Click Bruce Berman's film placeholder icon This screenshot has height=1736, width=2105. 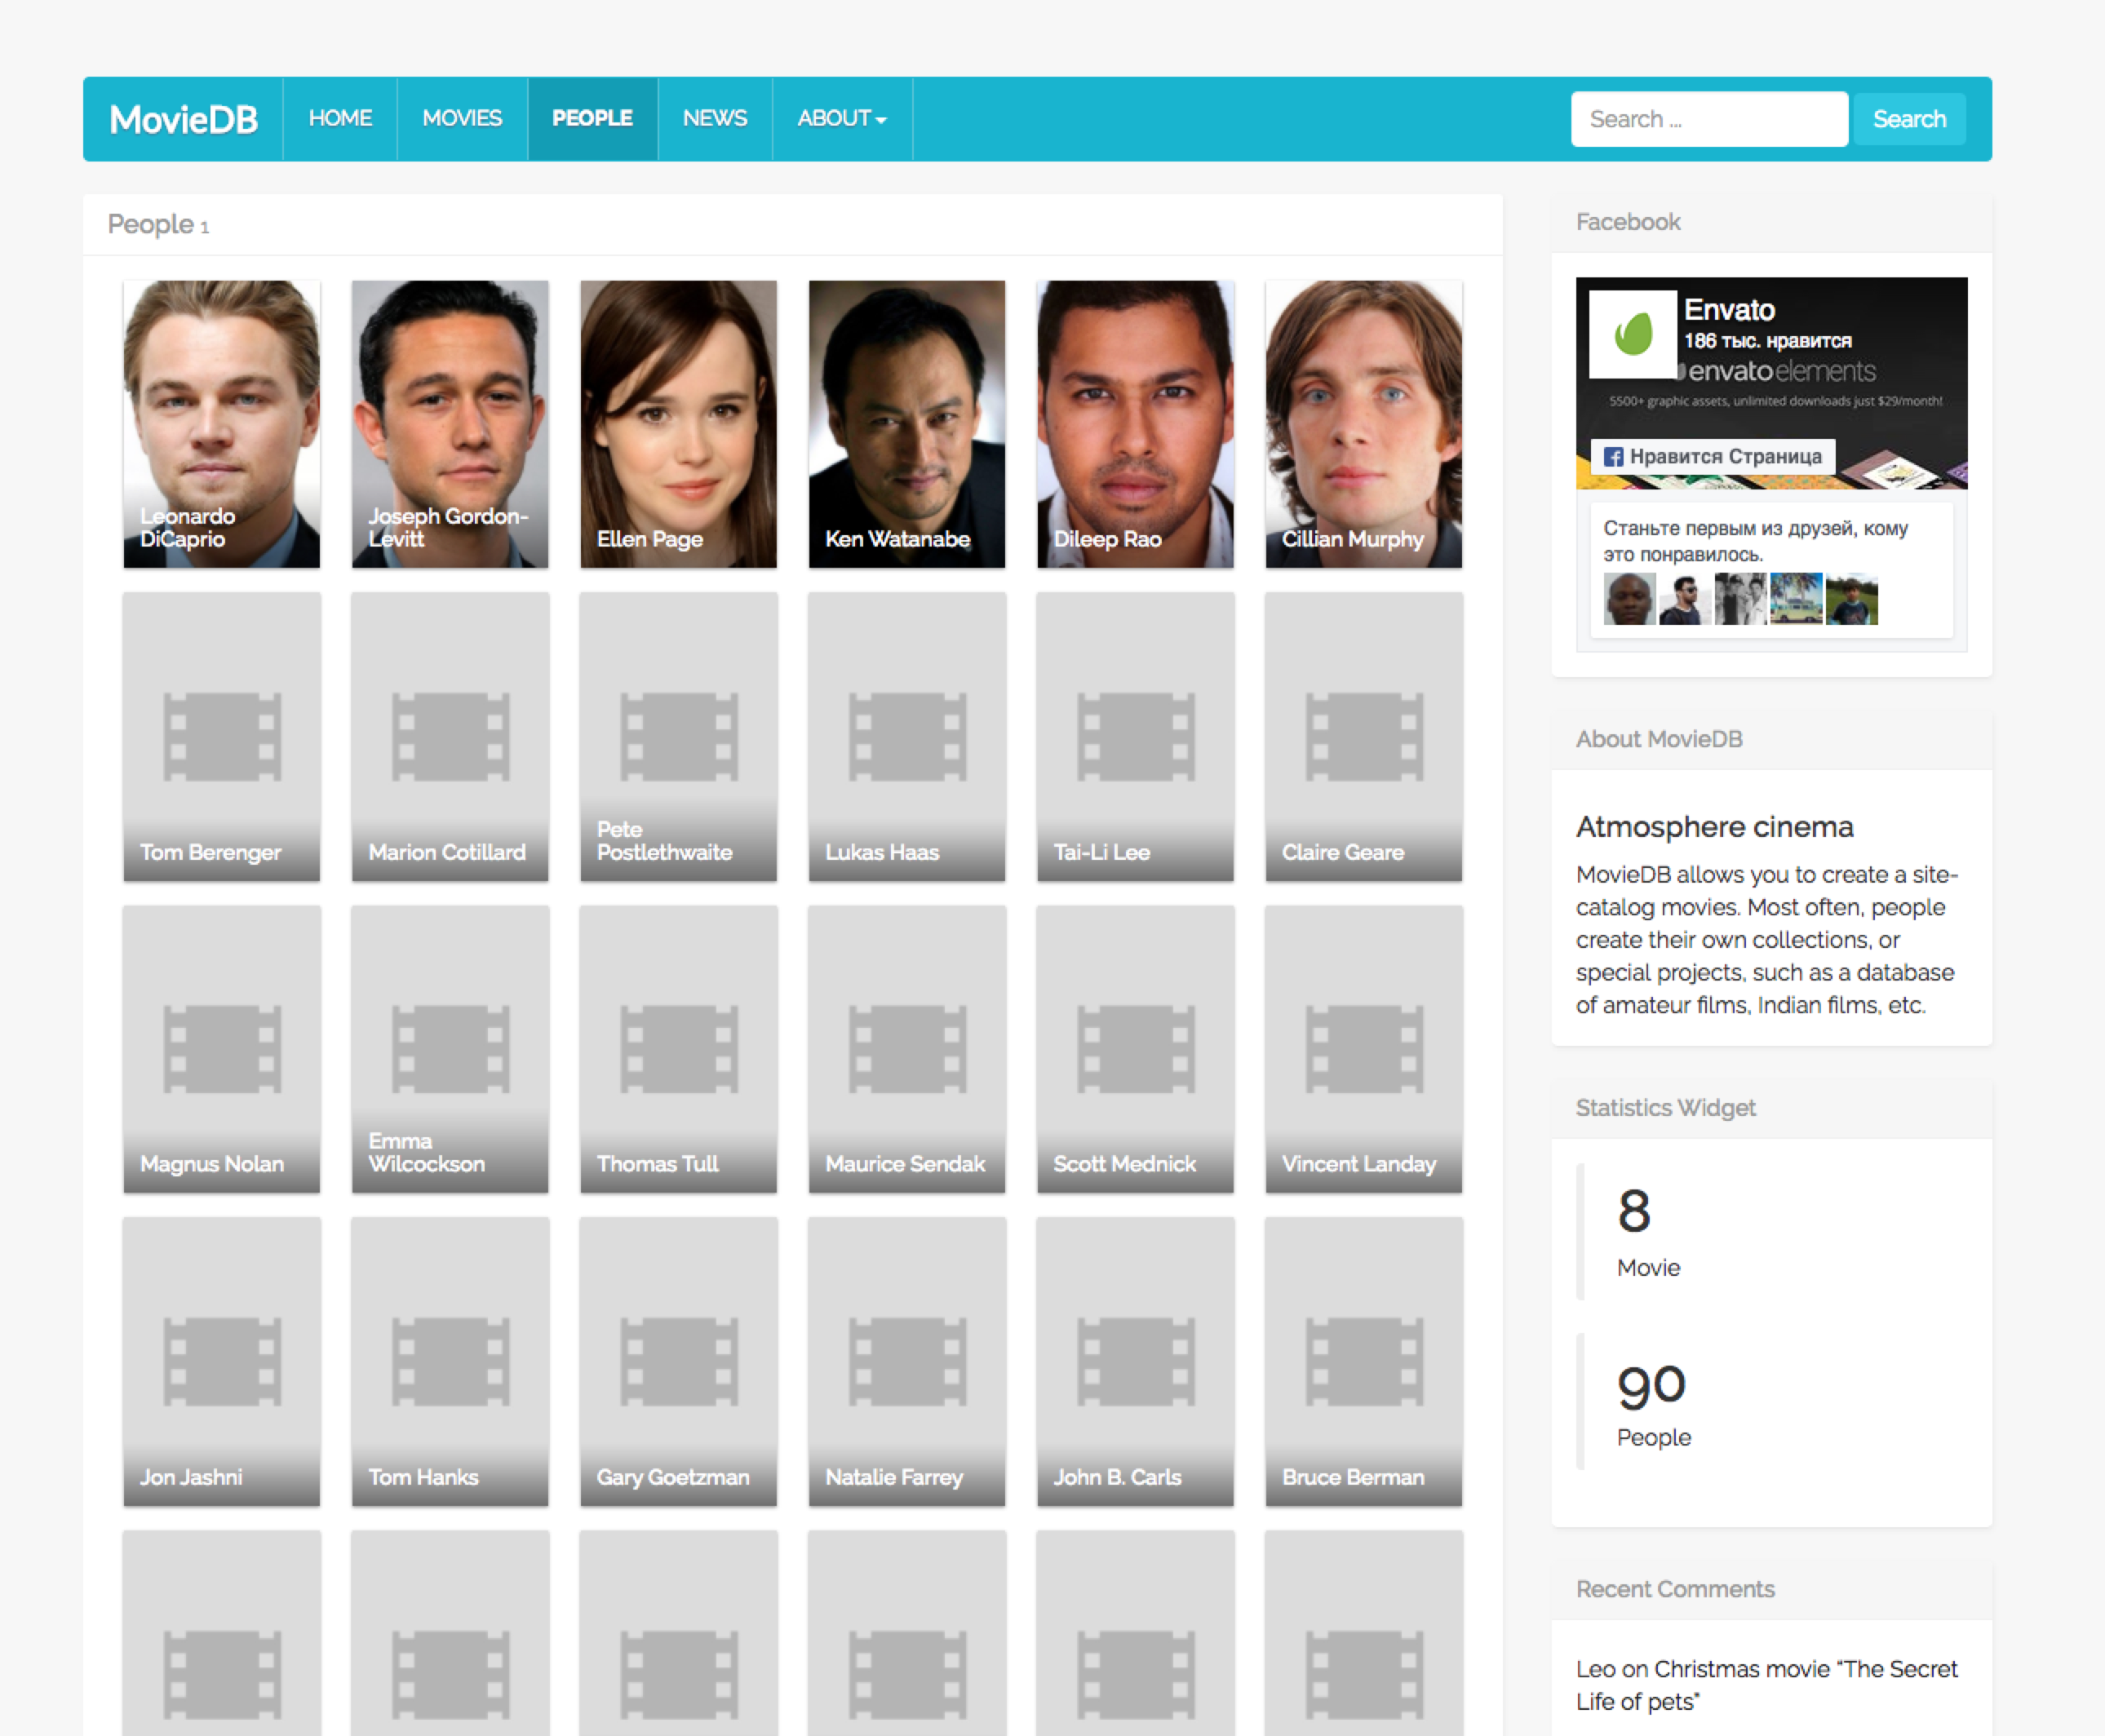(1364, 1361)
